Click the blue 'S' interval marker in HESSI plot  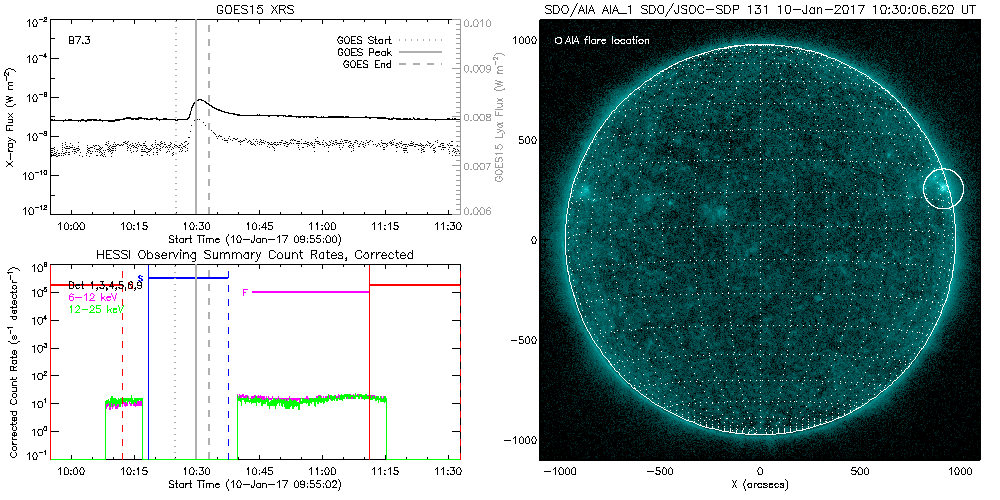coord(140,277)
